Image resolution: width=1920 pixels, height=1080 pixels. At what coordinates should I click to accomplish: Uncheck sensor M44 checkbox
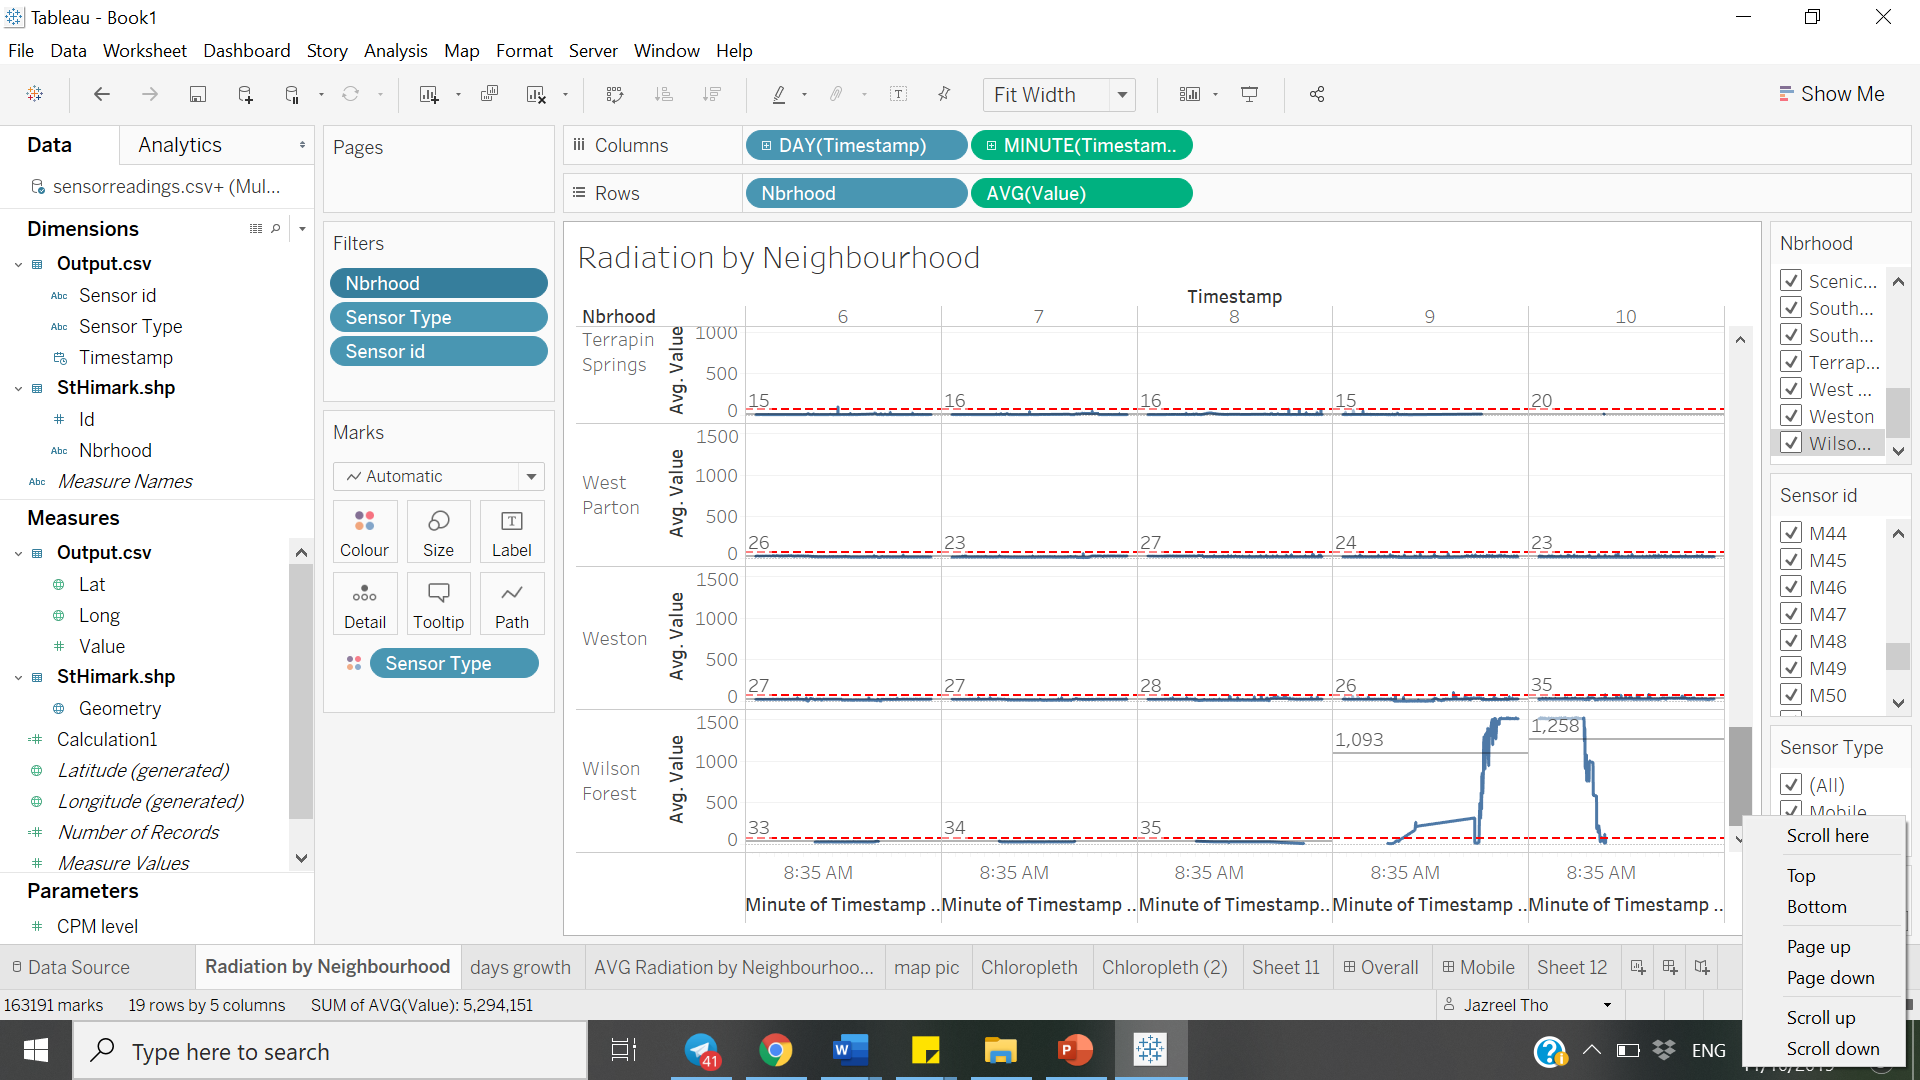tap(1791, 533)
